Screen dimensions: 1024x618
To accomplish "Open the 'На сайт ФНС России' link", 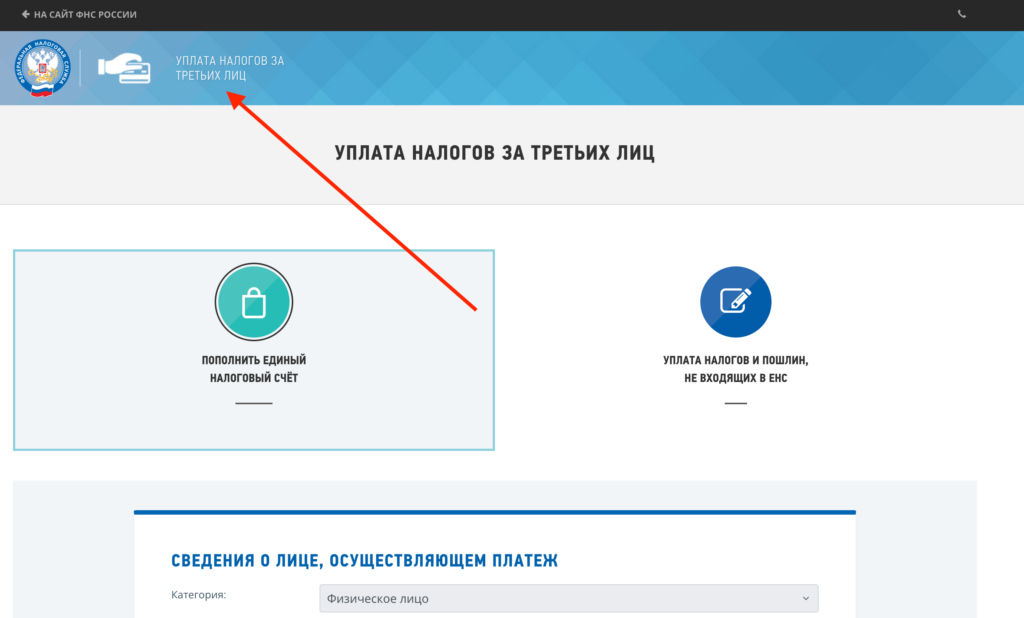I will click(x=85, y=15).
